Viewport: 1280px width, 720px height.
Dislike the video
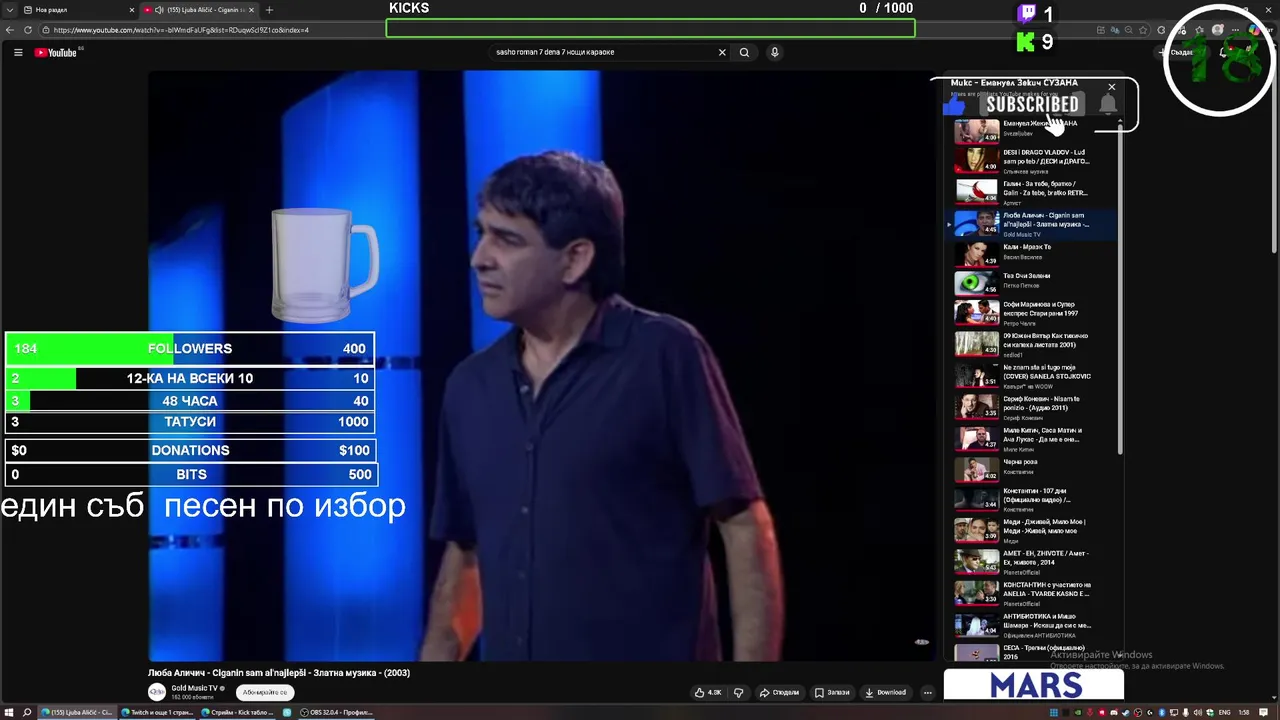[x=739, y=692]
